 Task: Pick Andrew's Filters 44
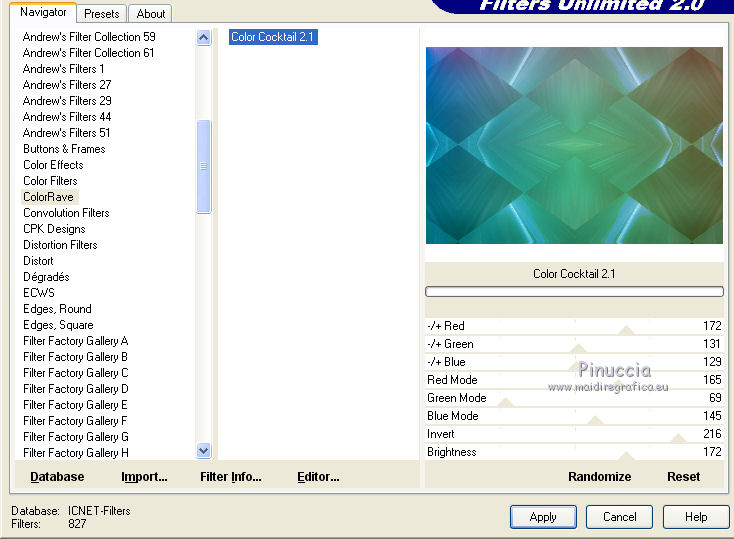tap(67, 117)
